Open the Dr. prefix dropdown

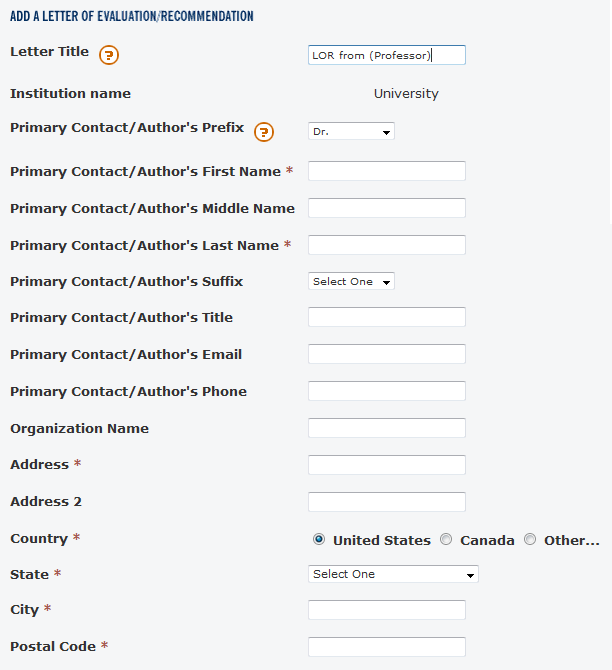[351, 131]
